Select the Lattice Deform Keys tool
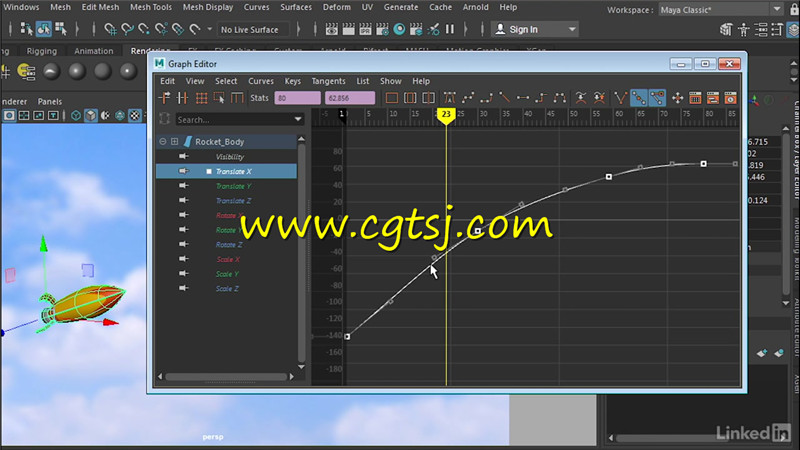 pyautogui.click(x=201, y=98)
